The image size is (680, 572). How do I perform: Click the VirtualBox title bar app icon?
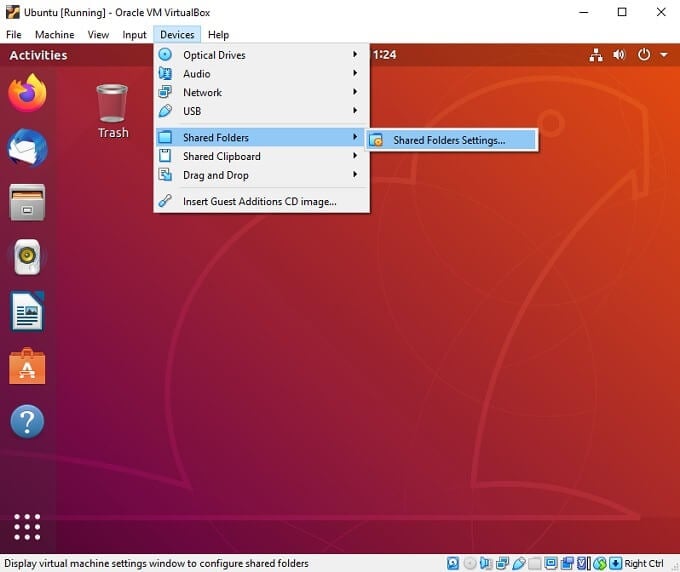(x=13, y=12)
